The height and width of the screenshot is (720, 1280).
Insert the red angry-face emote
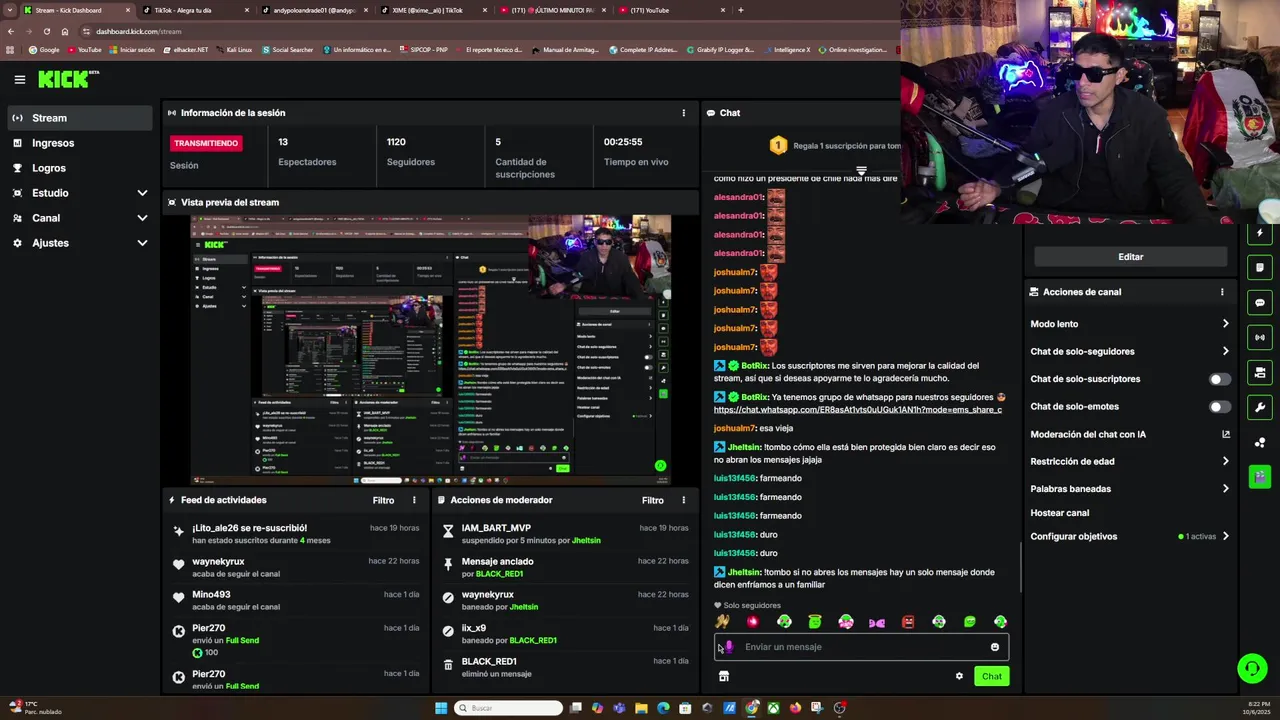tap(908, 622)
